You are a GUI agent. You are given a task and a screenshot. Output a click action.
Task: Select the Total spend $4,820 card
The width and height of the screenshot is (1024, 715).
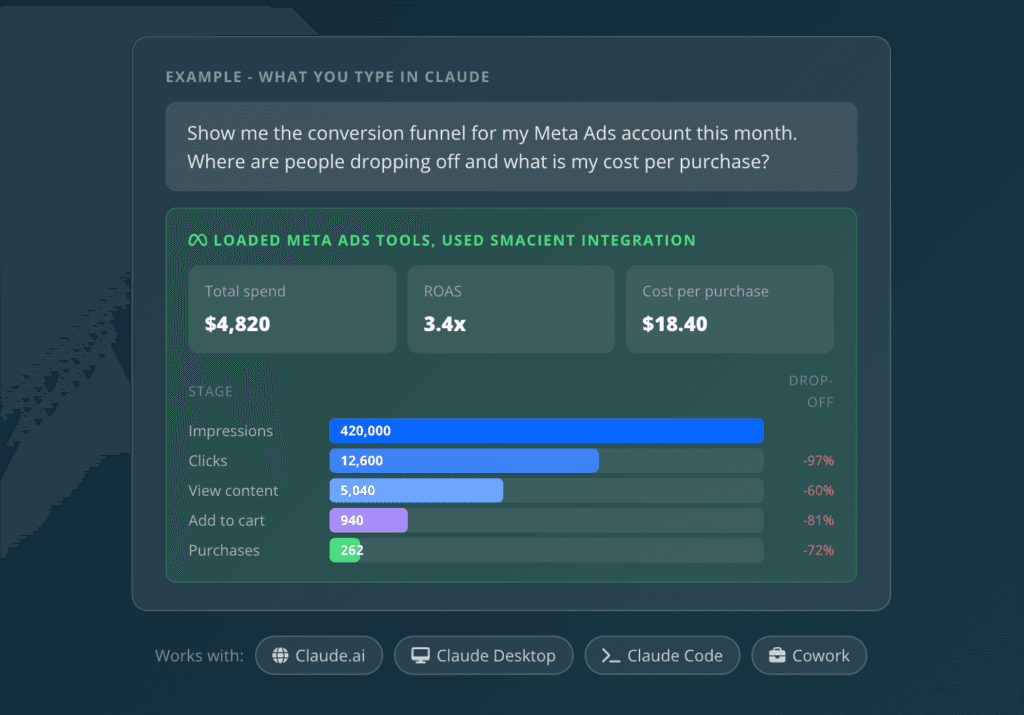293,310
